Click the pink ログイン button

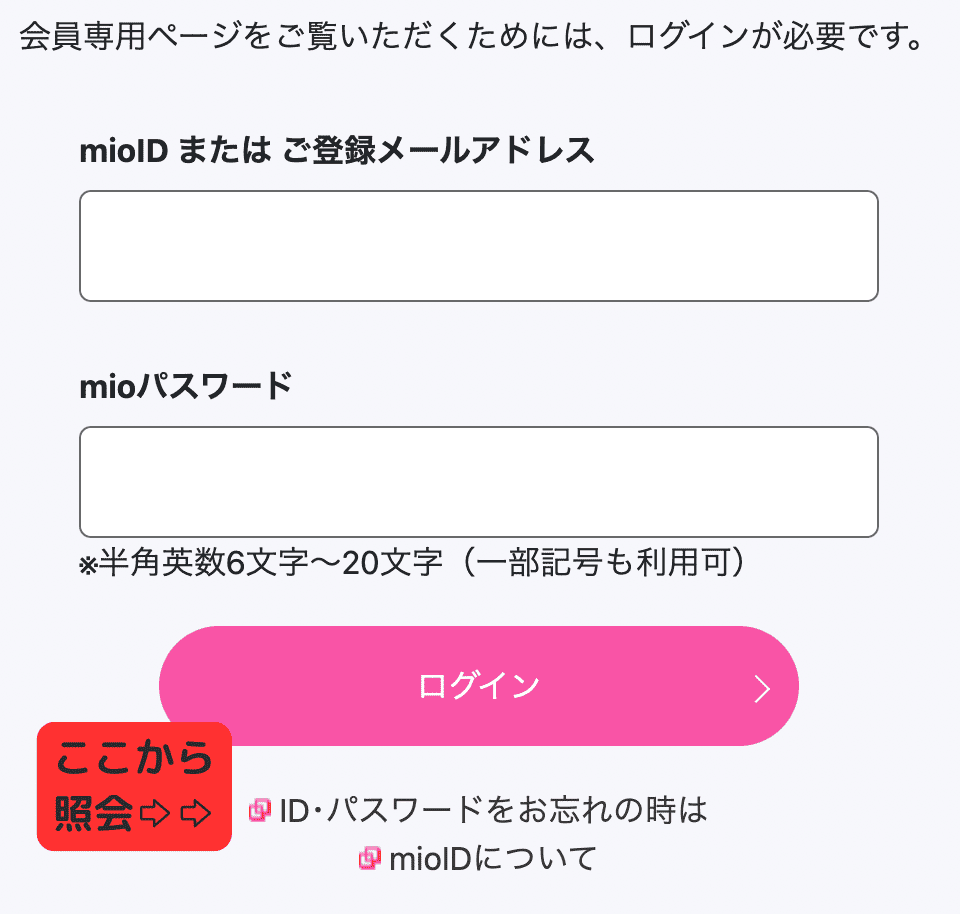(479, 686)
